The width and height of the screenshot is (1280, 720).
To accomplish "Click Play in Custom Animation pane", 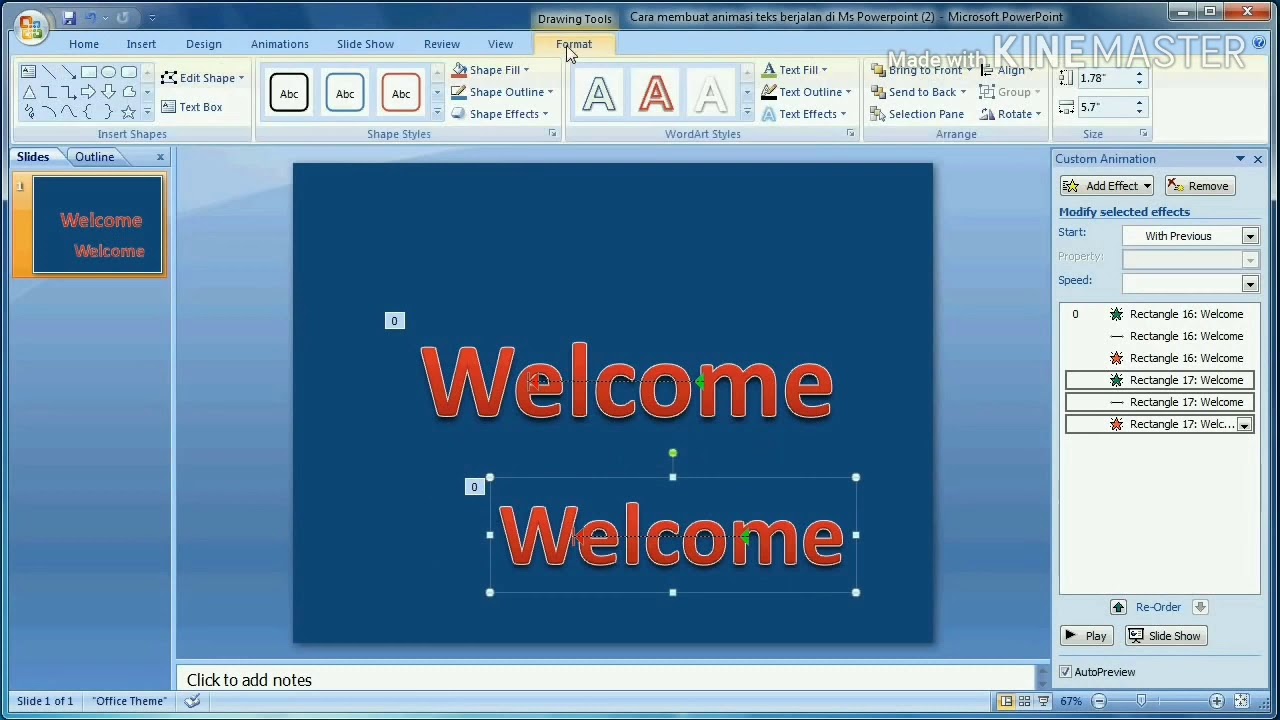I will pyautogui.click(x=1086, y=636).
